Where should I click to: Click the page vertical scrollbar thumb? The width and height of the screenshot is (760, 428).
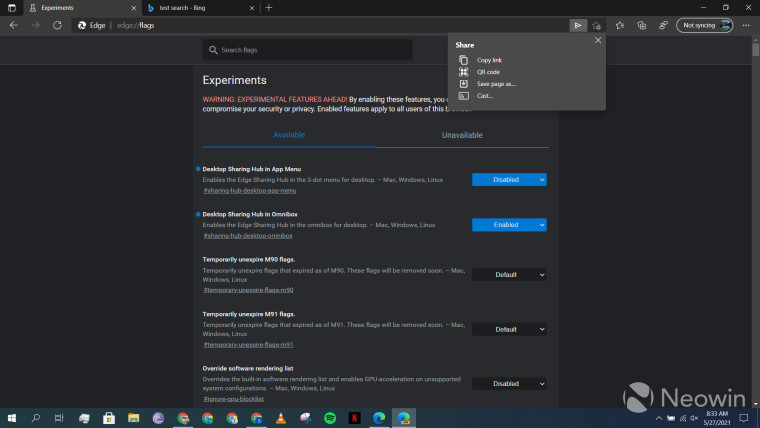(x=756, y=50)
